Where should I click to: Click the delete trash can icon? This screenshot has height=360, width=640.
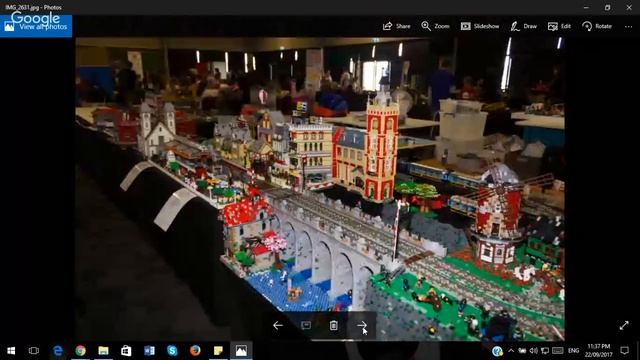(x=333, y=325)
